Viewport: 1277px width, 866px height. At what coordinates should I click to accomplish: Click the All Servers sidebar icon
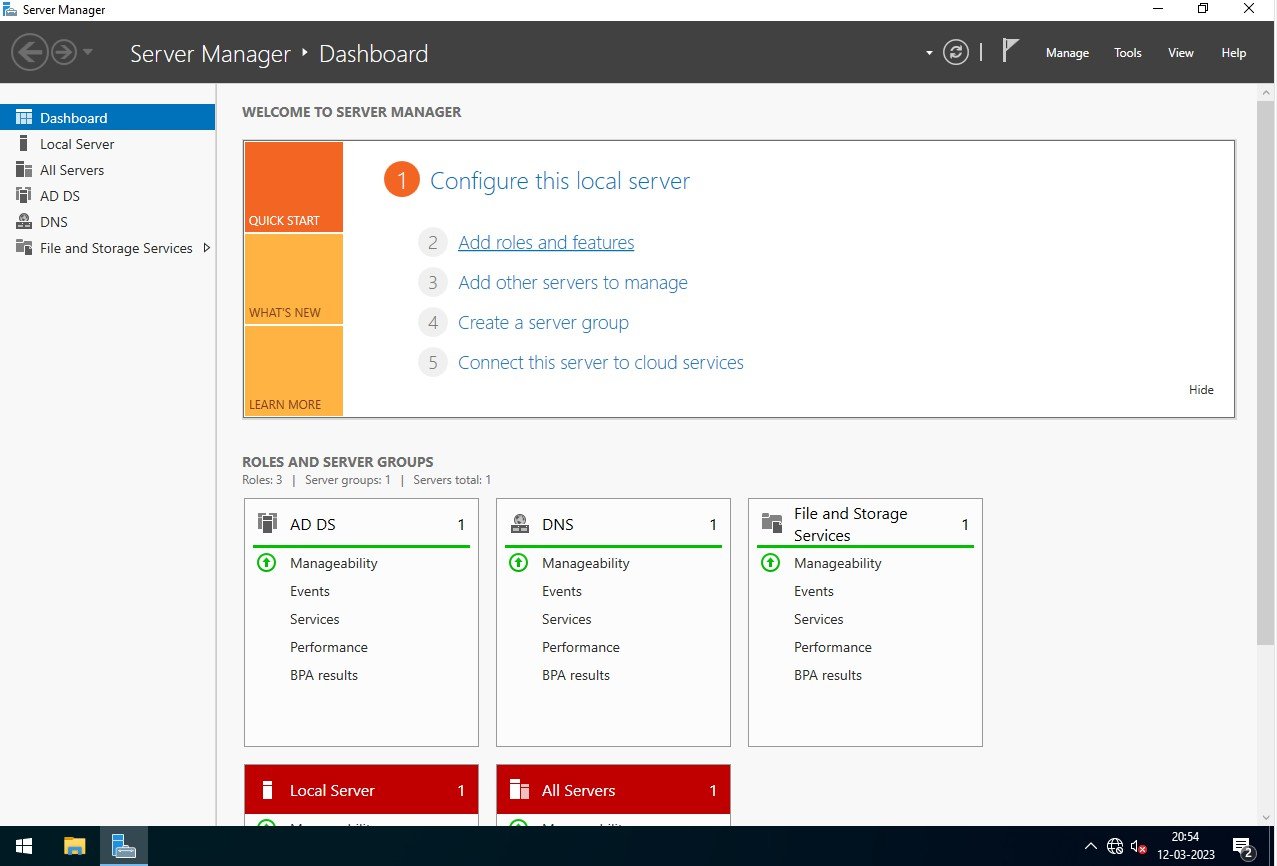[24, 169]
